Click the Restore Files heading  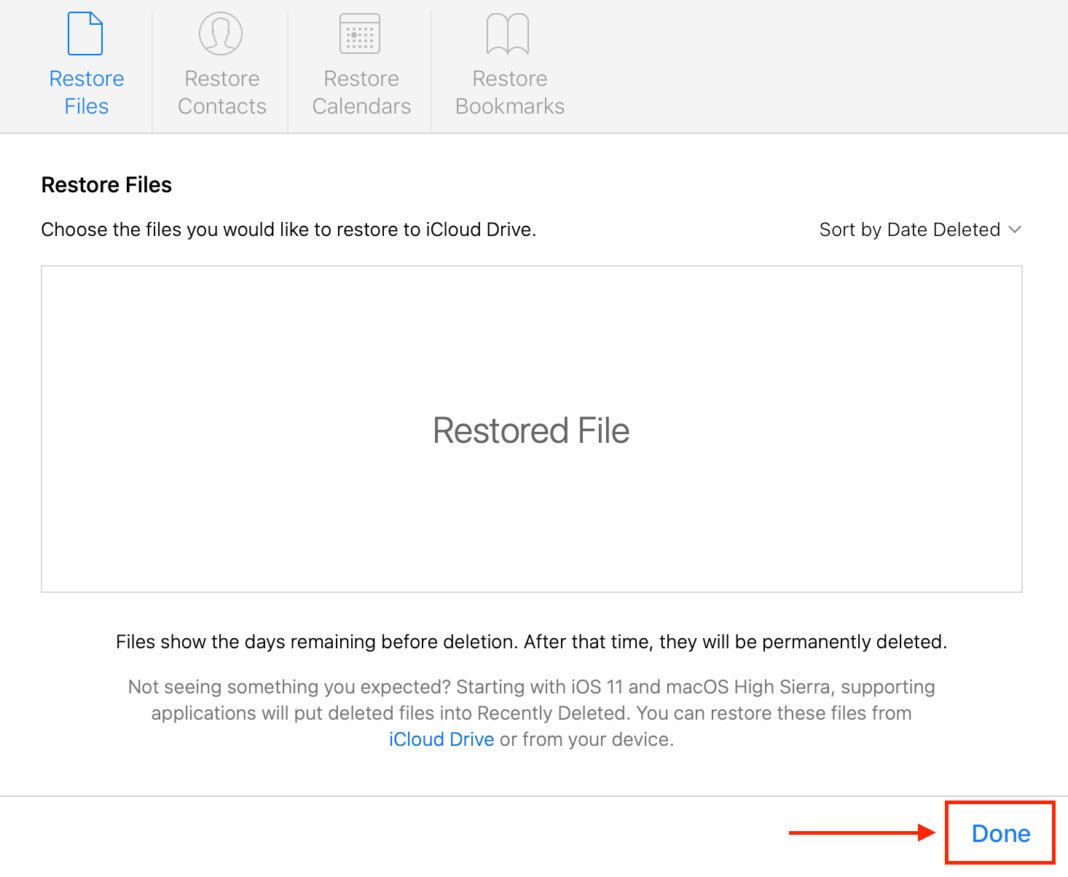106,185
